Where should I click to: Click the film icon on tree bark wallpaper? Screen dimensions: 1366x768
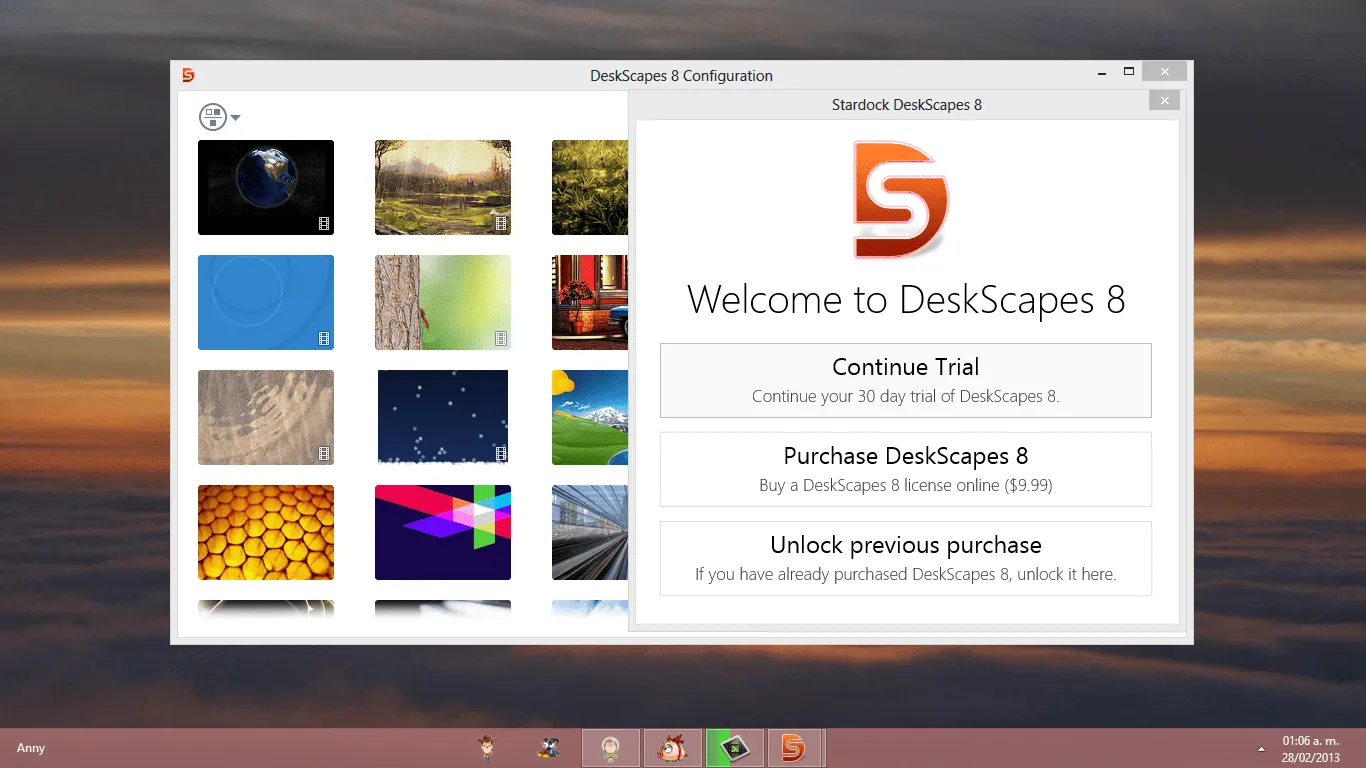pos(501,339)
